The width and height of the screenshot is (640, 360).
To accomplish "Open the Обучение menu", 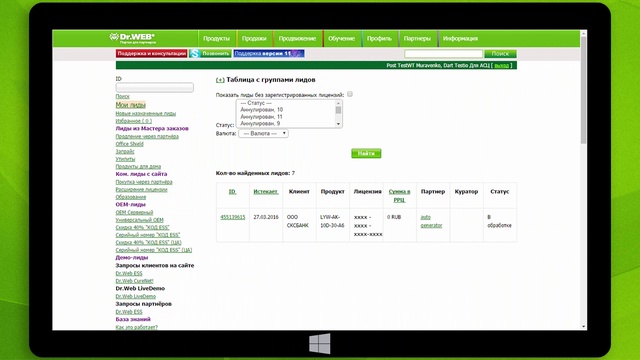I will [x=341, y=39].
